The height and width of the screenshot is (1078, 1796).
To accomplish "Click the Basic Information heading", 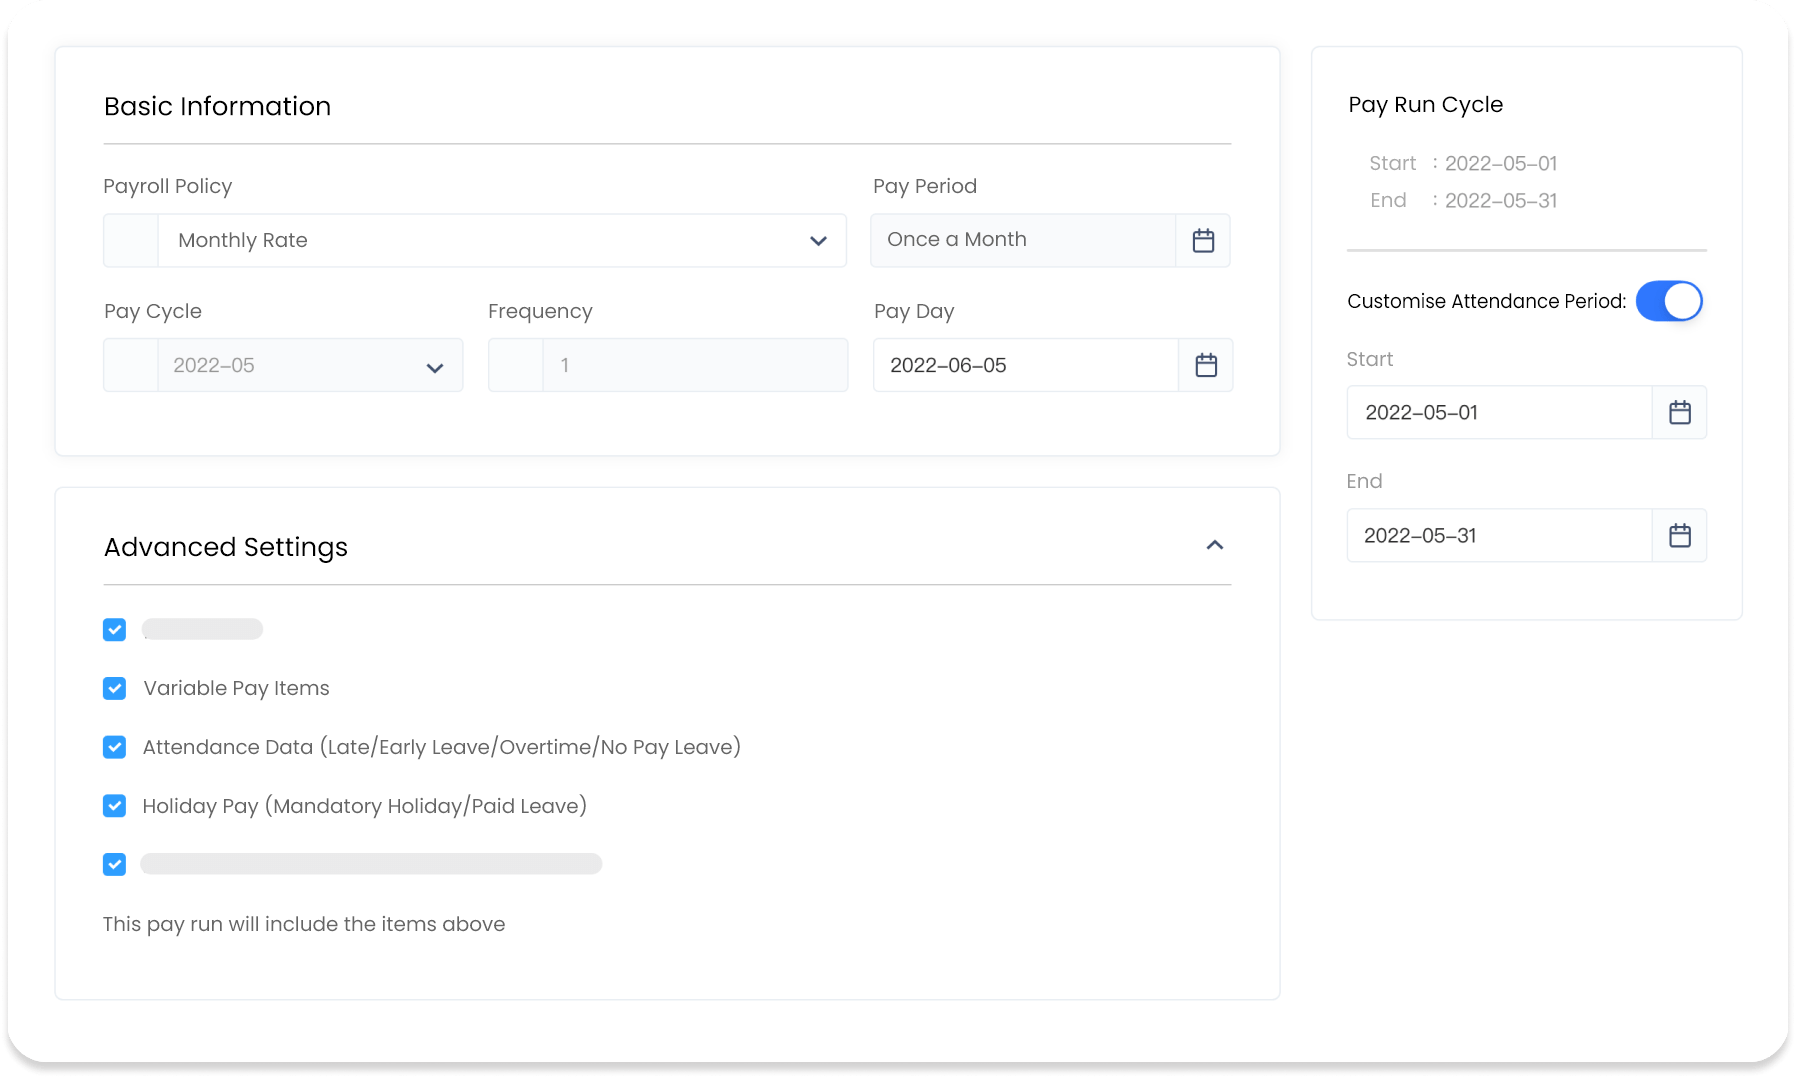I will (217, 106).
